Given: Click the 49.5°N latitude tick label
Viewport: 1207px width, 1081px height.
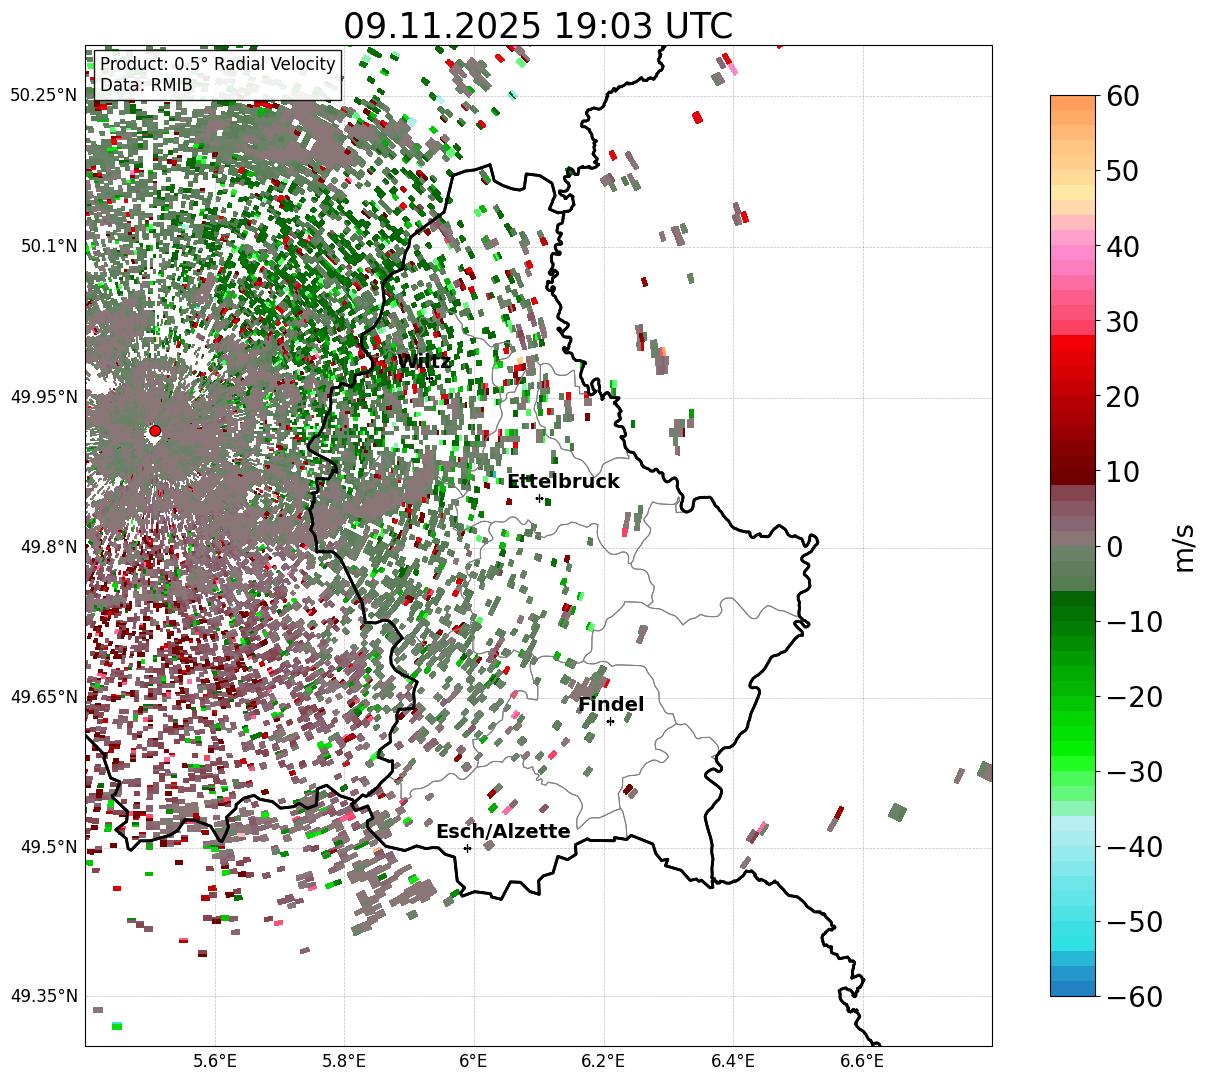Looking at the screenshot, I should pos(48,847).
